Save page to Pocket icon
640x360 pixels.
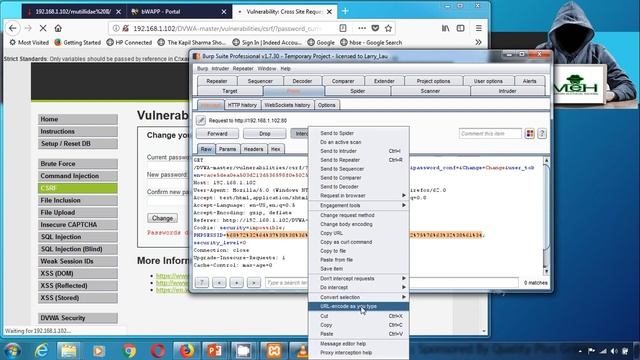(x=375, y=28)
